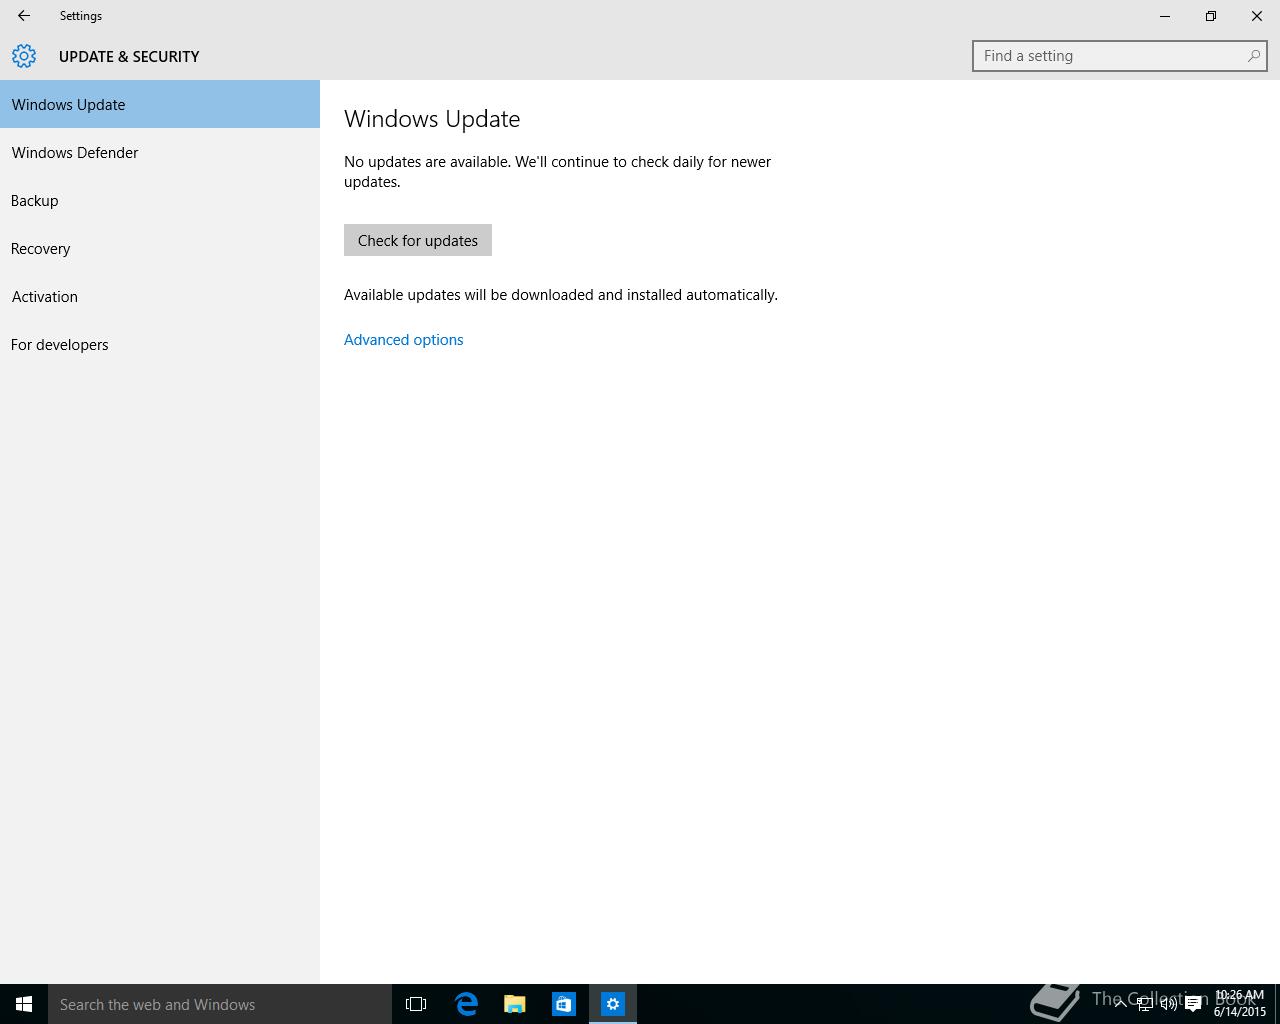
Task: Open the Recovery section
Action: (x=160, y=248)
